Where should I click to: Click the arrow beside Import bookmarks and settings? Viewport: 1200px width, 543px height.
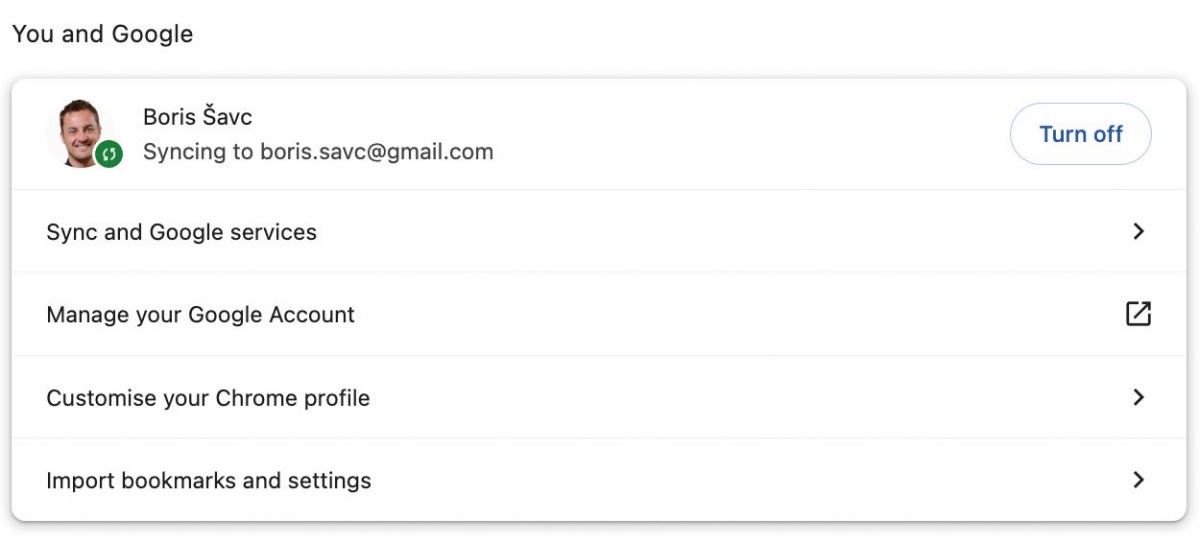pos(1138,480)
